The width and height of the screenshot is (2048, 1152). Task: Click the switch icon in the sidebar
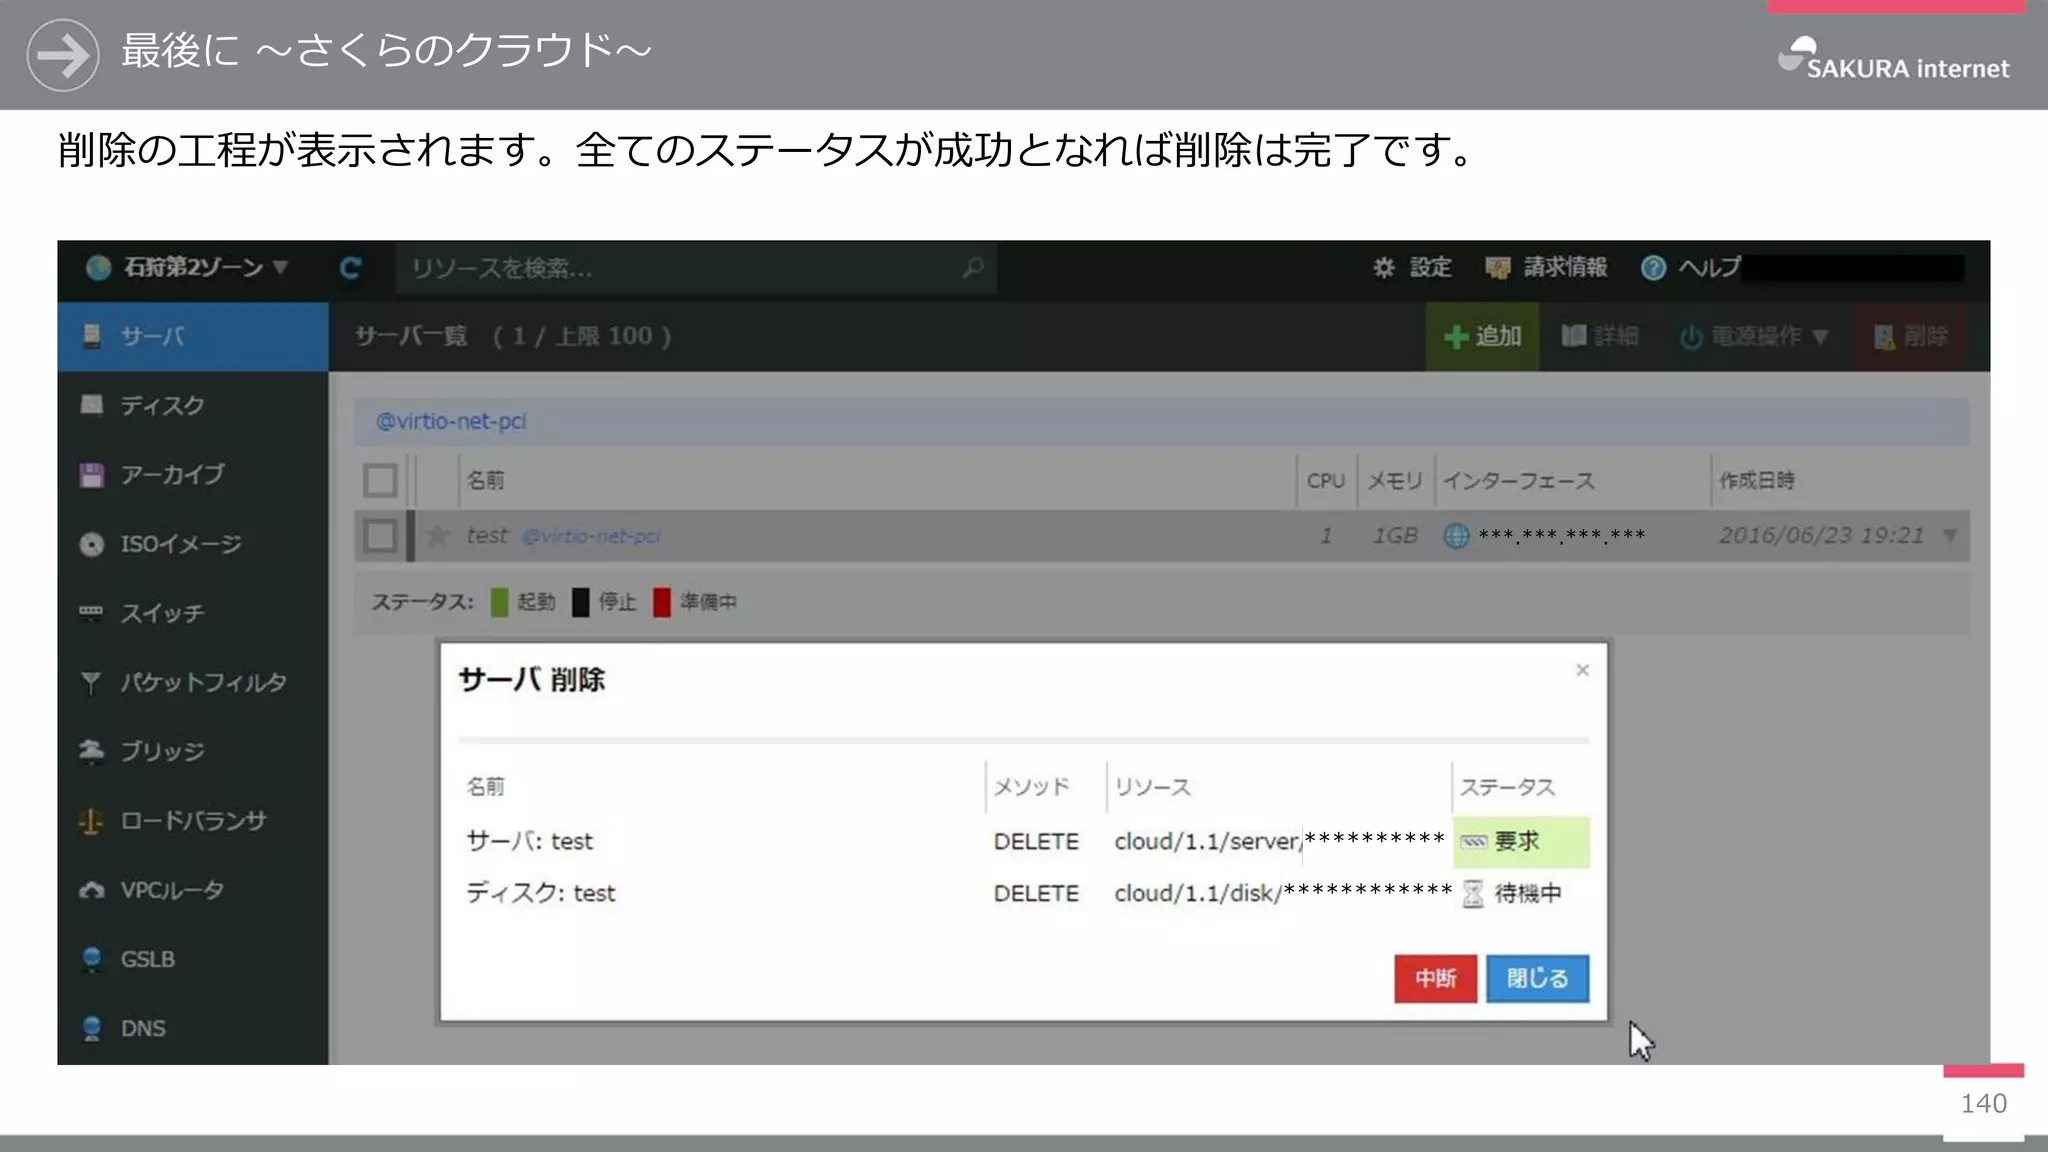pos(91,612)
